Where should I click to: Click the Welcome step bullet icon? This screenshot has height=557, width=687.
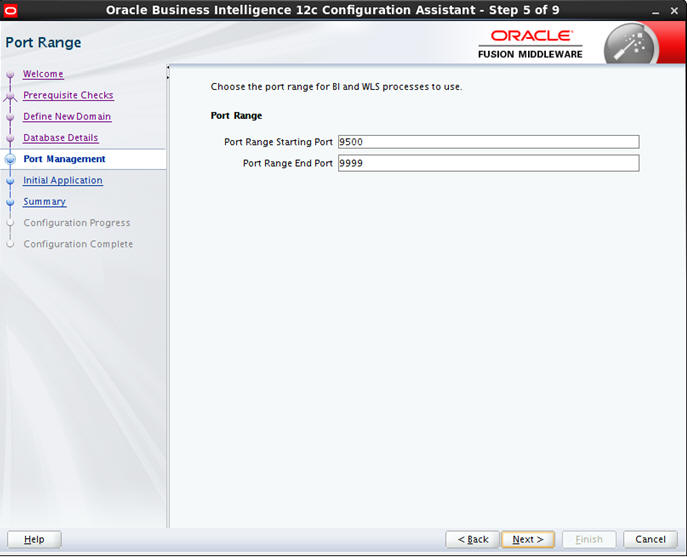[10, 75]
